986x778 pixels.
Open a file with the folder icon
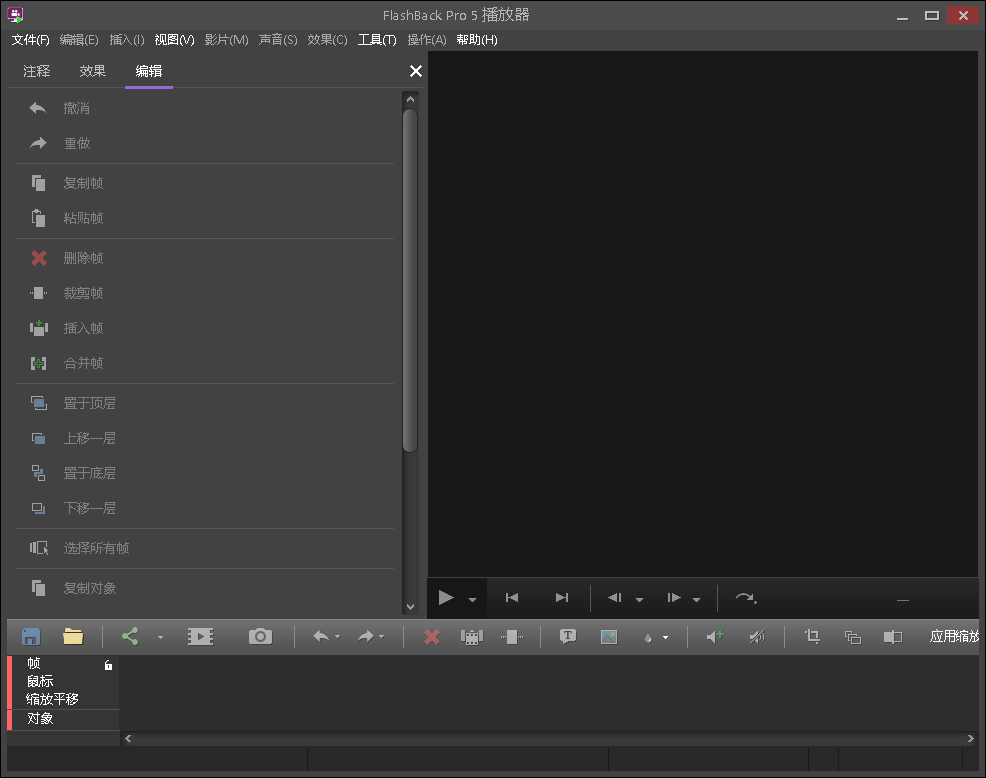73,636
